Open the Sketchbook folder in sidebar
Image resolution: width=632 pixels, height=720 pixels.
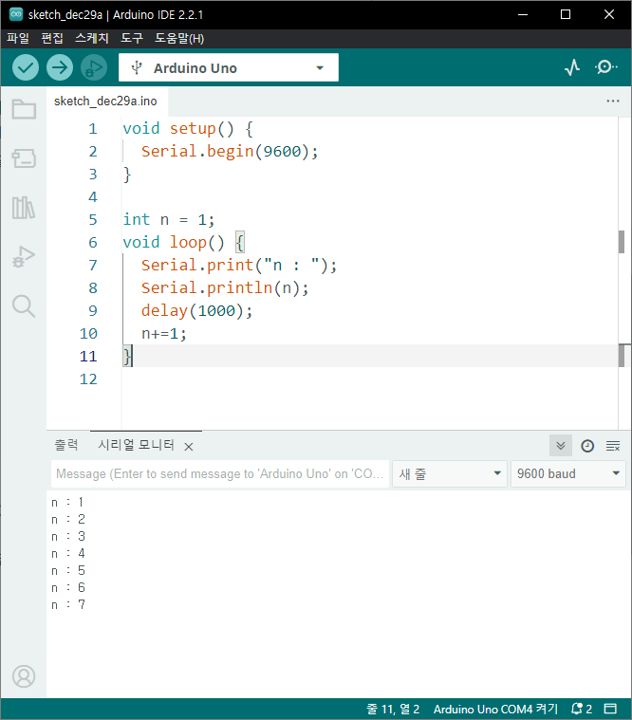24,109
